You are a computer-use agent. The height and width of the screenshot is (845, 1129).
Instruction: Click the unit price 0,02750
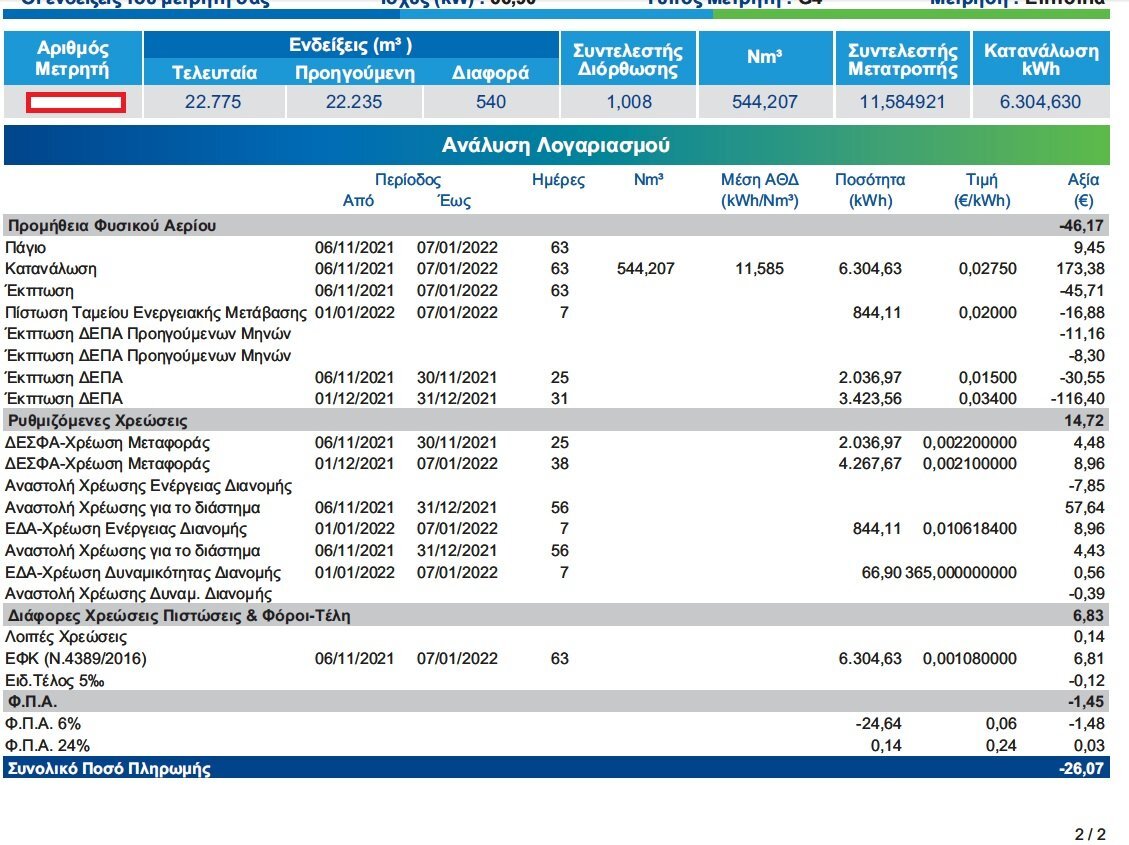987,269
